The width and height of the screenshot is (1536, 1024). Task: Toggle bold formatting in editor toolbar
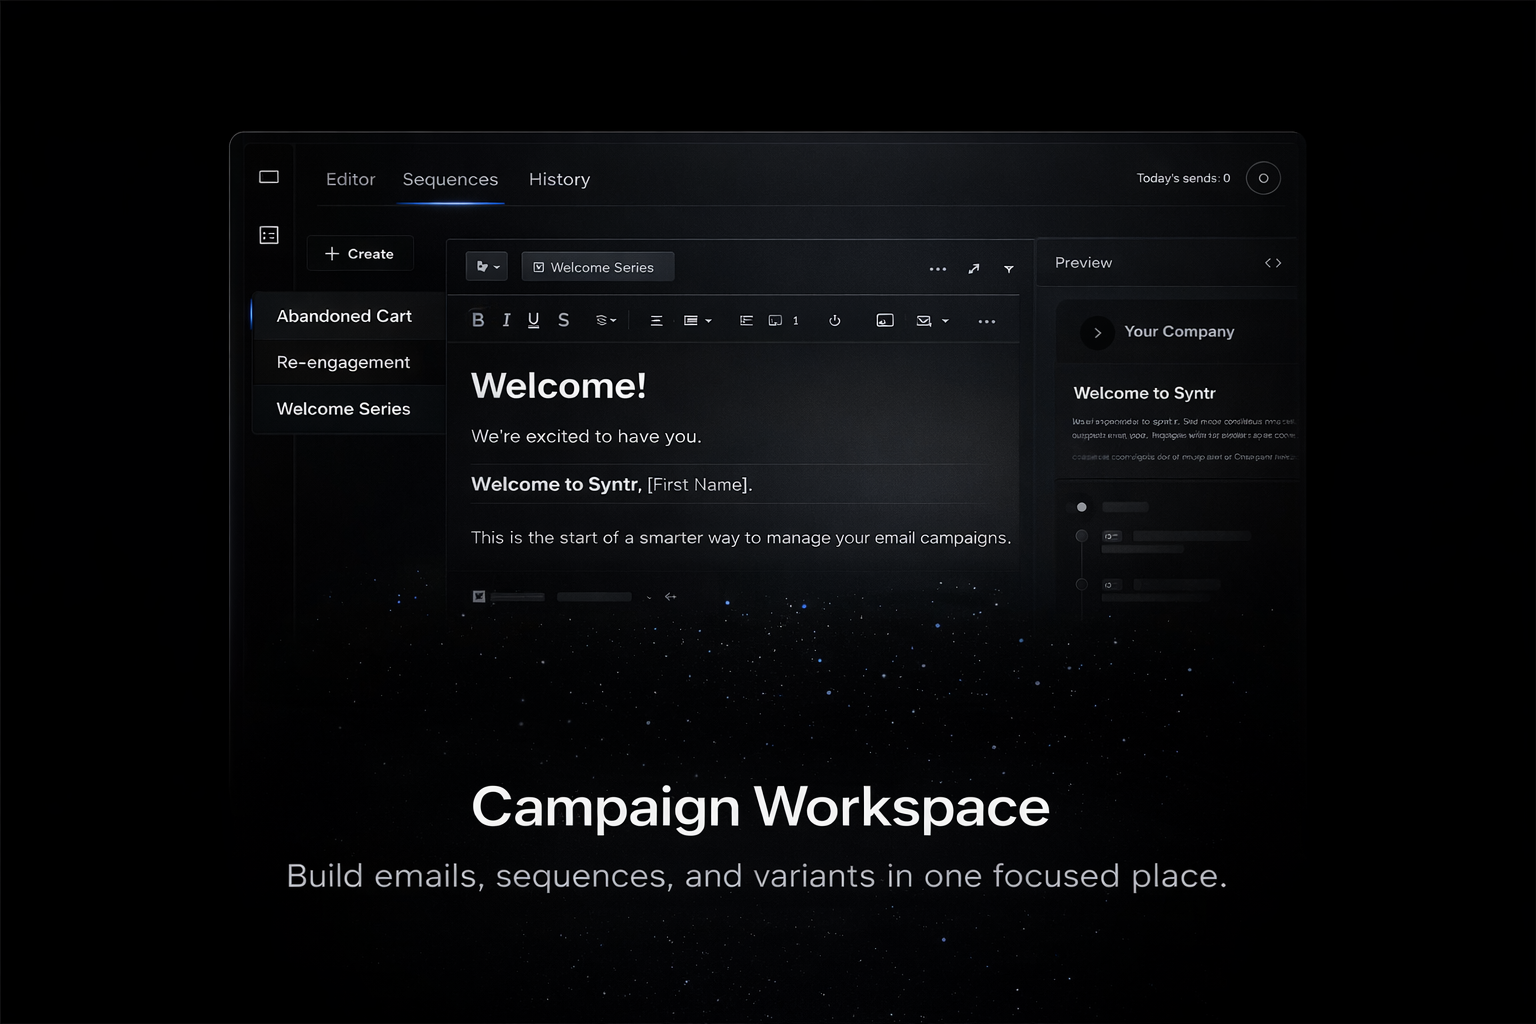click(478, 320)
